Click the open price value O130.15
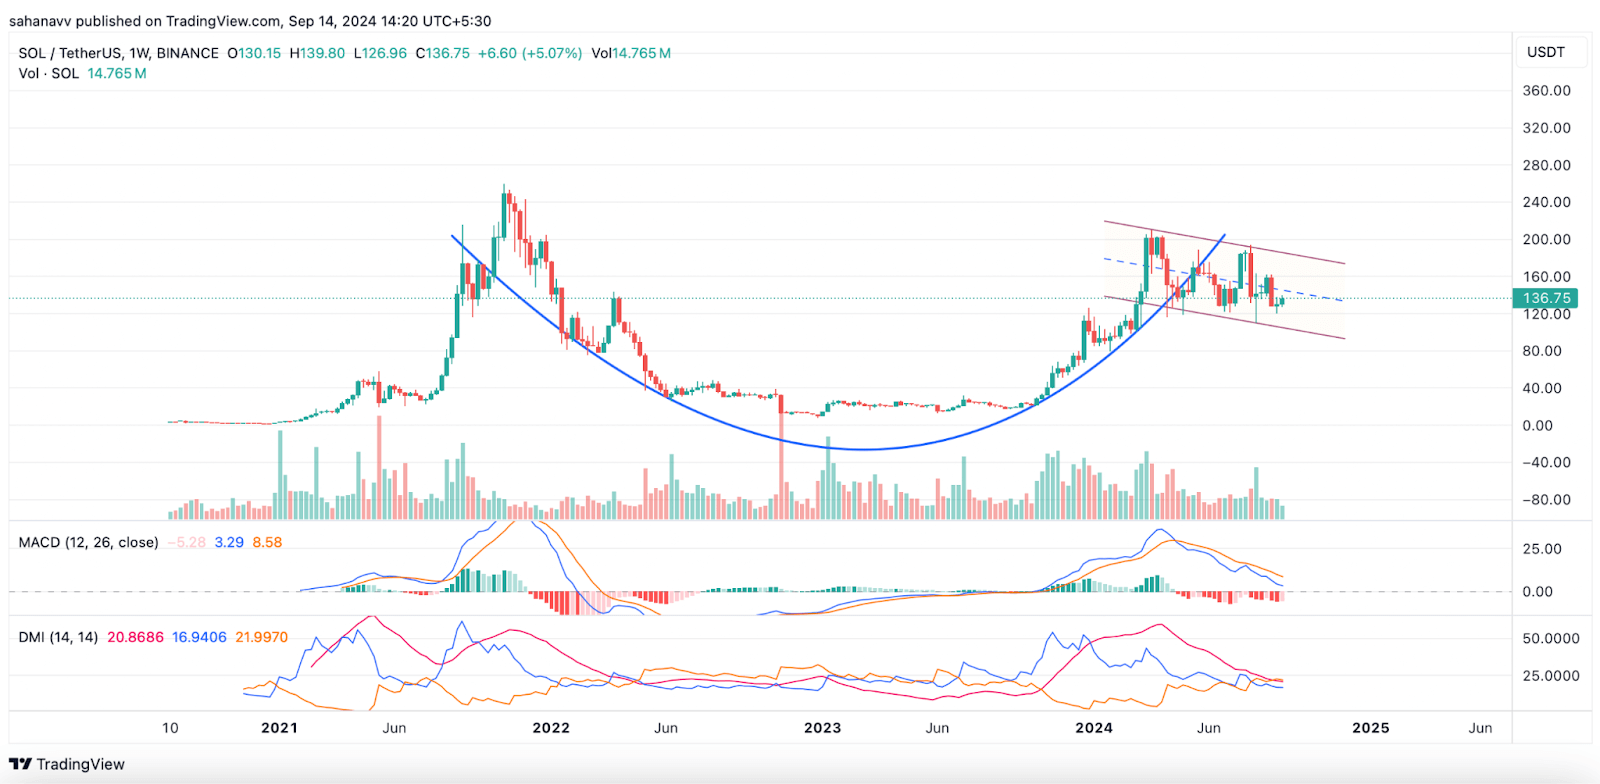The image size is (1600, 784). point(254,53)
